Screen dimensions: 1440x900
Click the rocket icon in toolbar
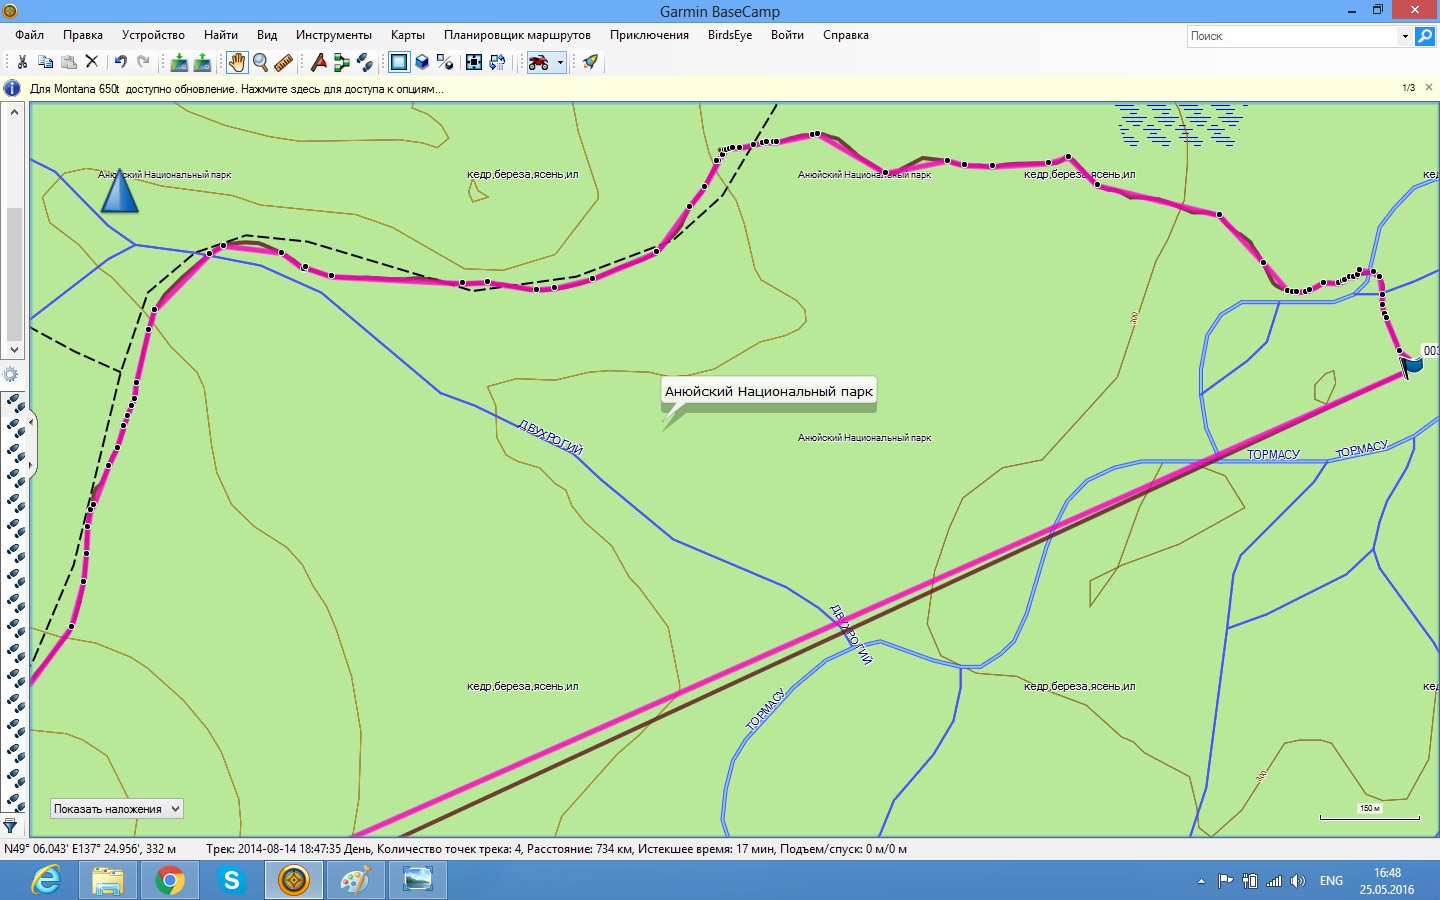(x=590, y=62)
